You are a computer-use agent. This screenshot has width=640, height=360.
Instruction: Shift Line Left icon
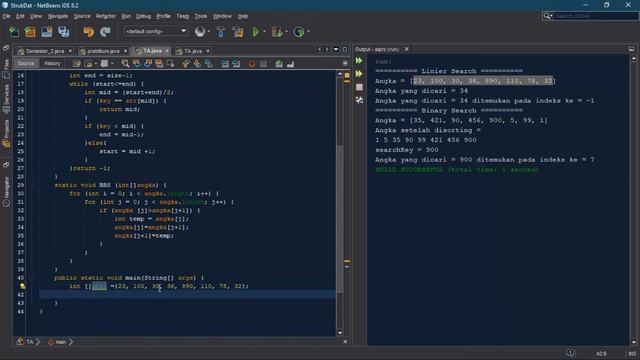point(225,64)
